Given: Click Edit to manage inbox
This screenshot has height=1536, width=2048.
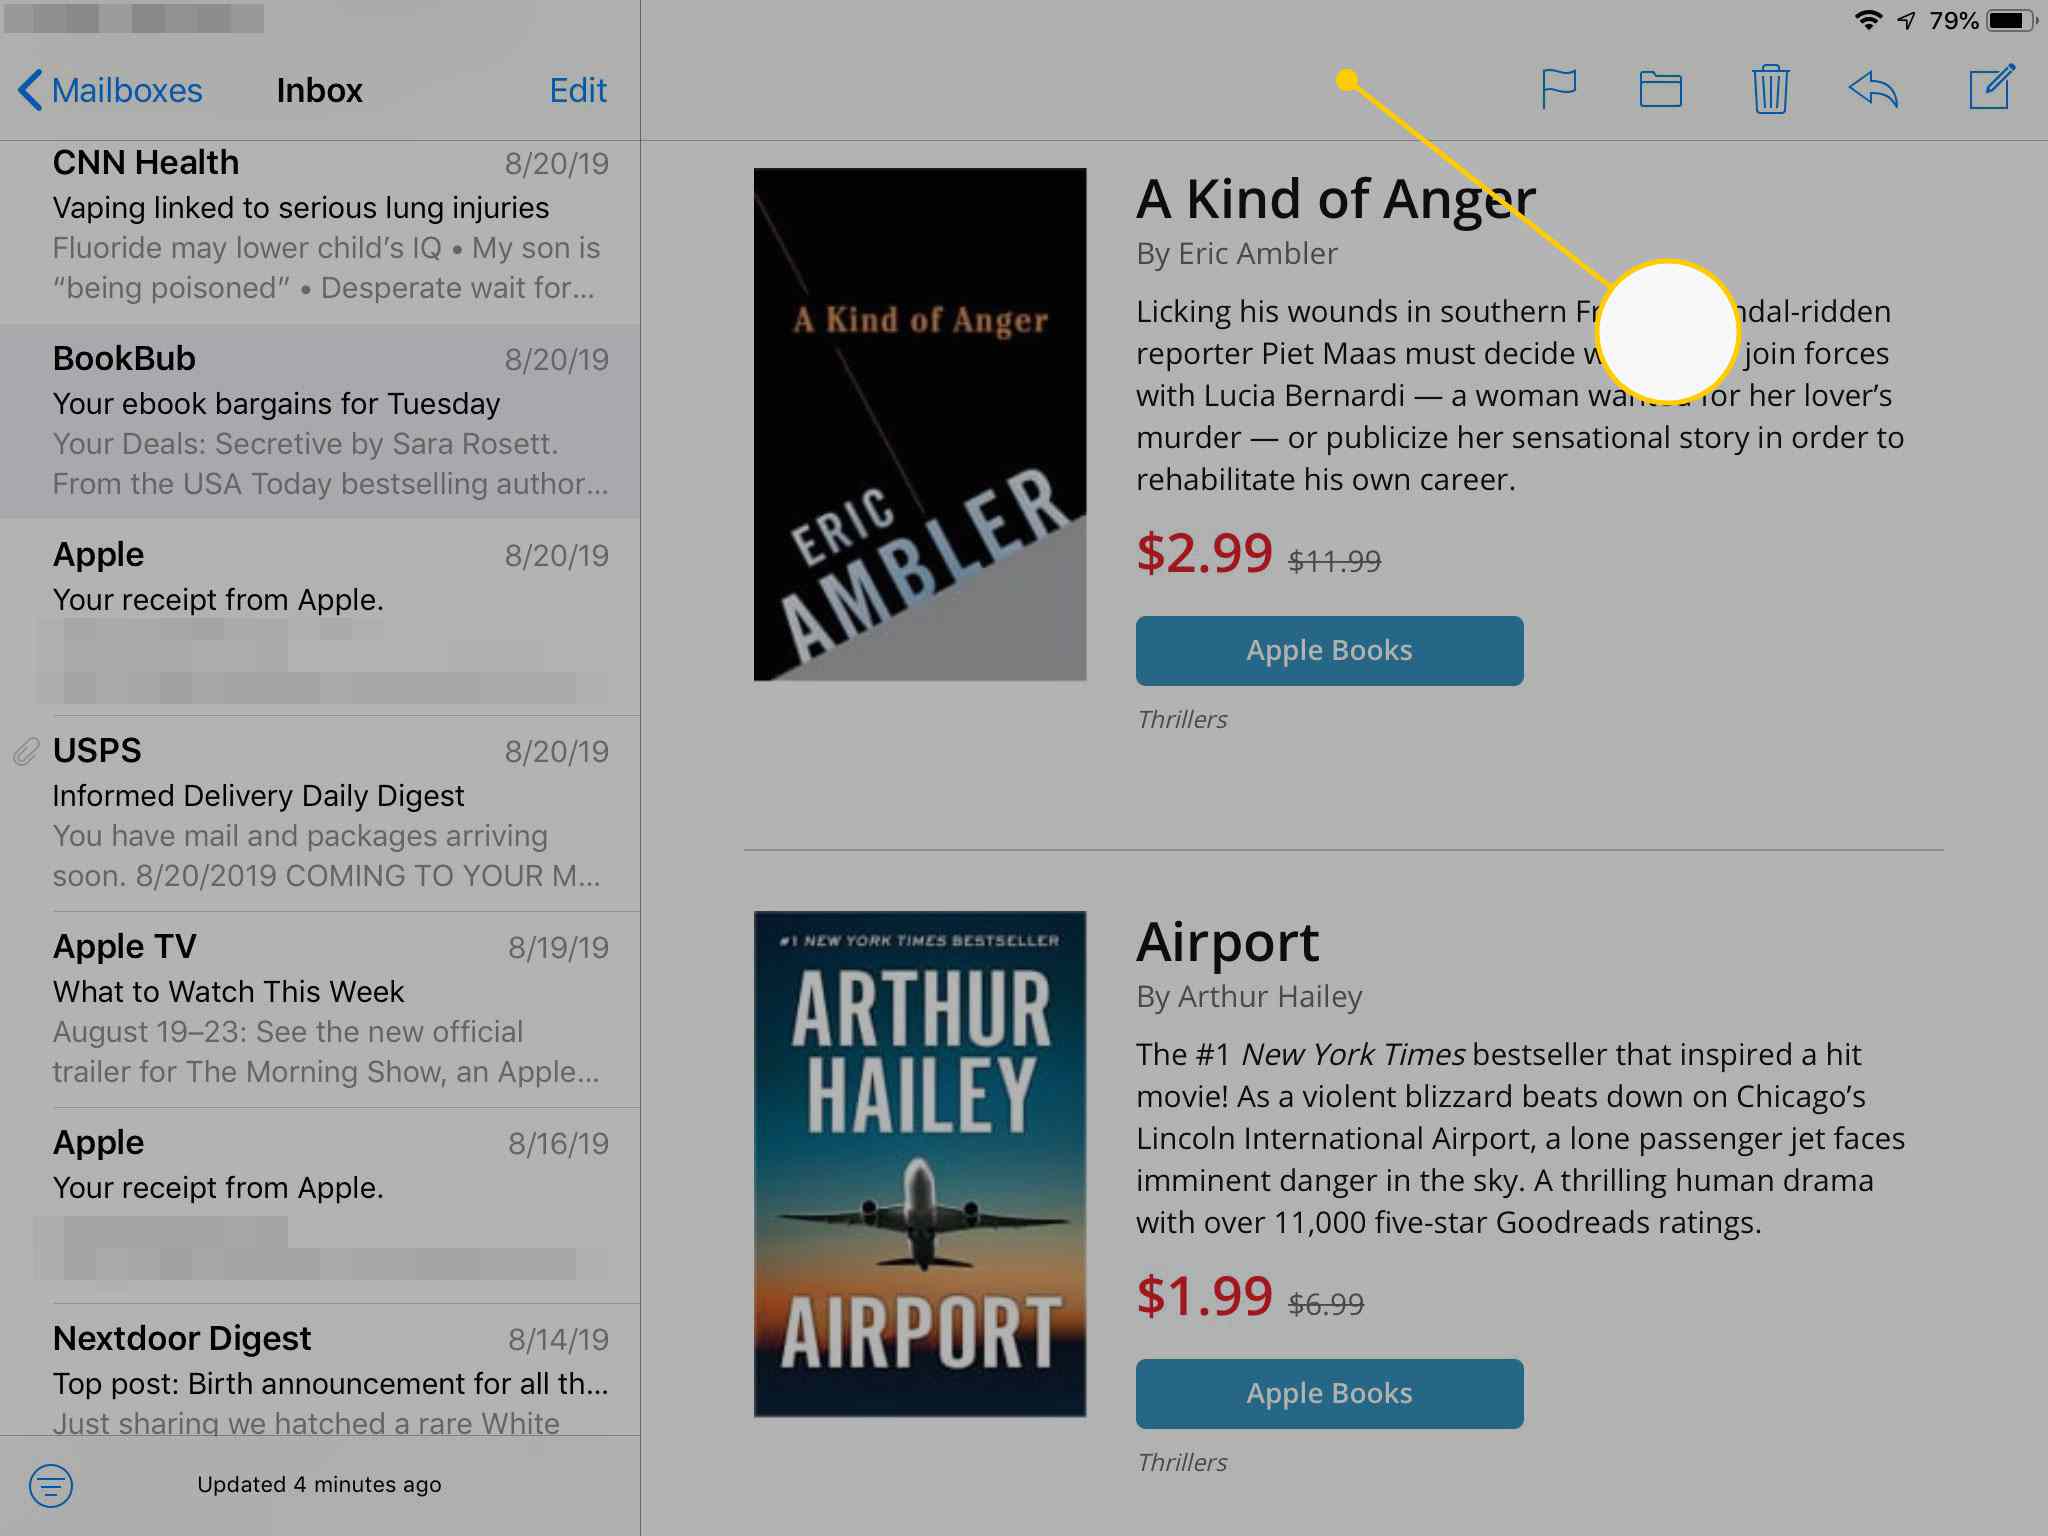Looking at the screenshot, I should [x=577, y=87].
